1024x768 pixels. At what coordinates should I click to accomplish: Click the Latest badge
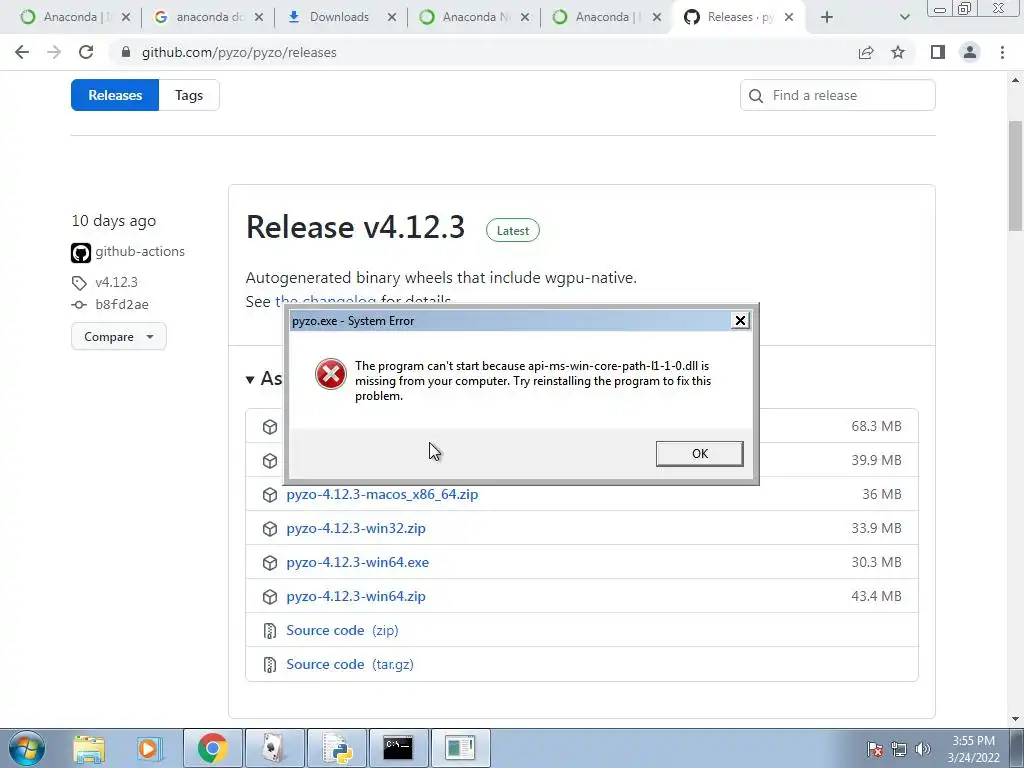pos(513,231)
